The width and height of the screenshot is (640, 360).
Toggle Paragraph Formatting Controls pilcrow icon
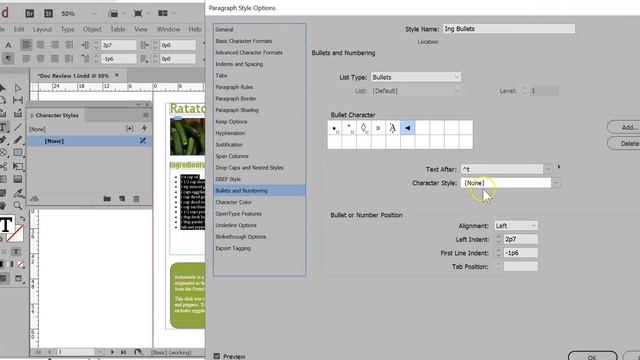pos(8,59)
